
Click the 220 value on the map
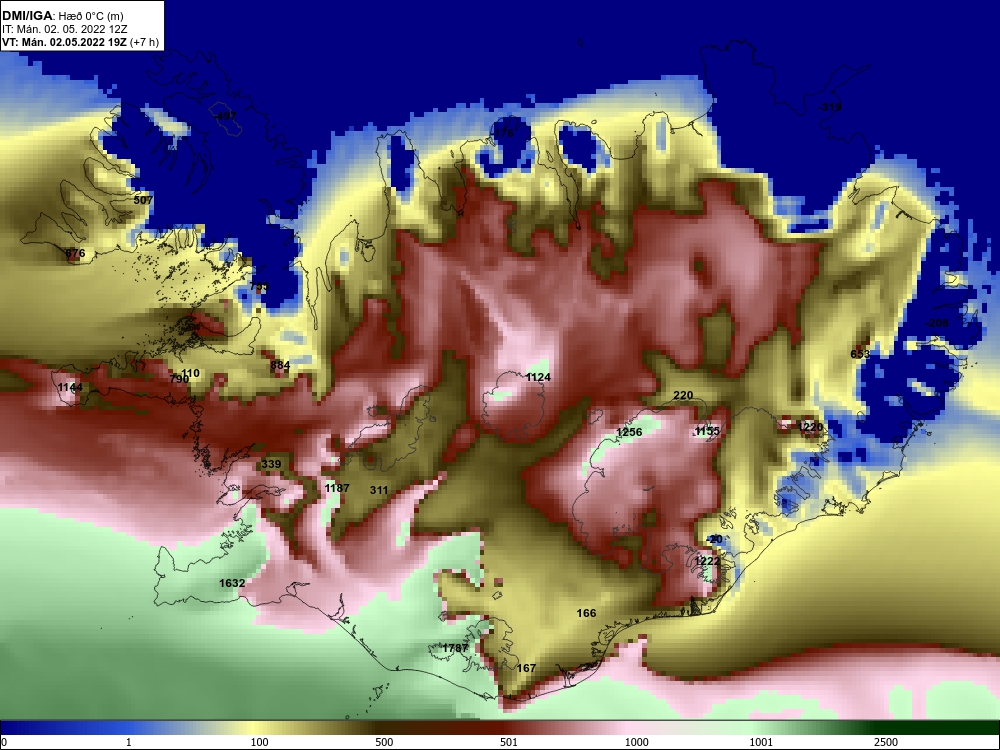[x=683, y=395]
